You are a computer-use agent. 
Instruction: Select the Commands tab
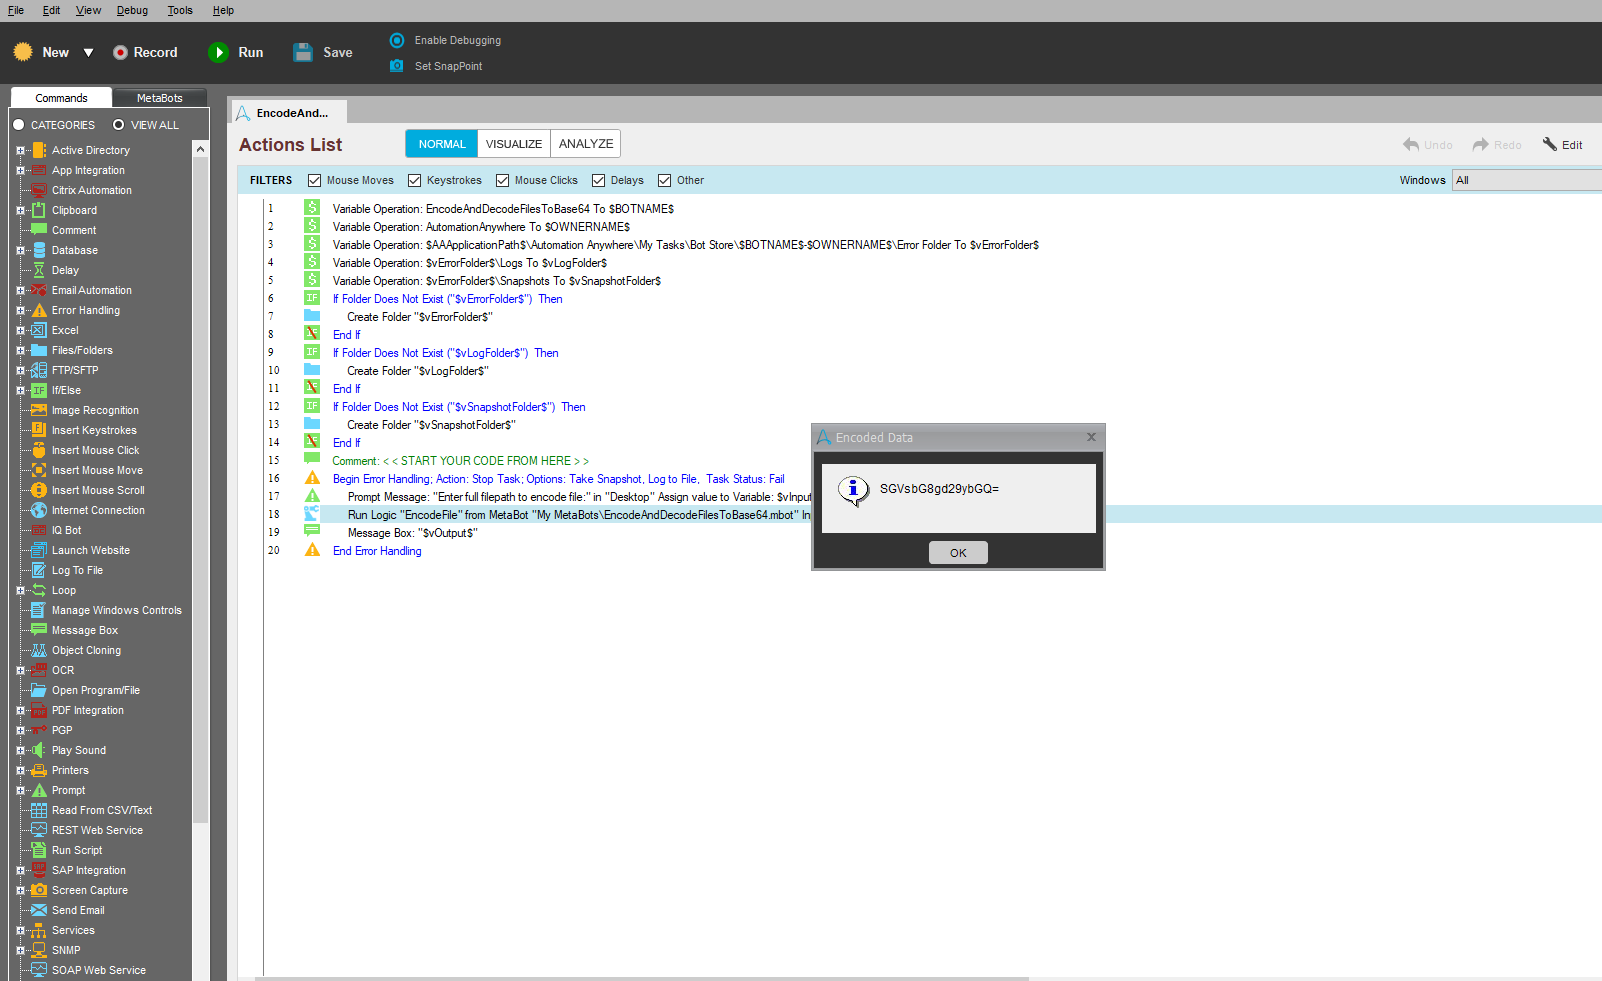coord(61,98)
